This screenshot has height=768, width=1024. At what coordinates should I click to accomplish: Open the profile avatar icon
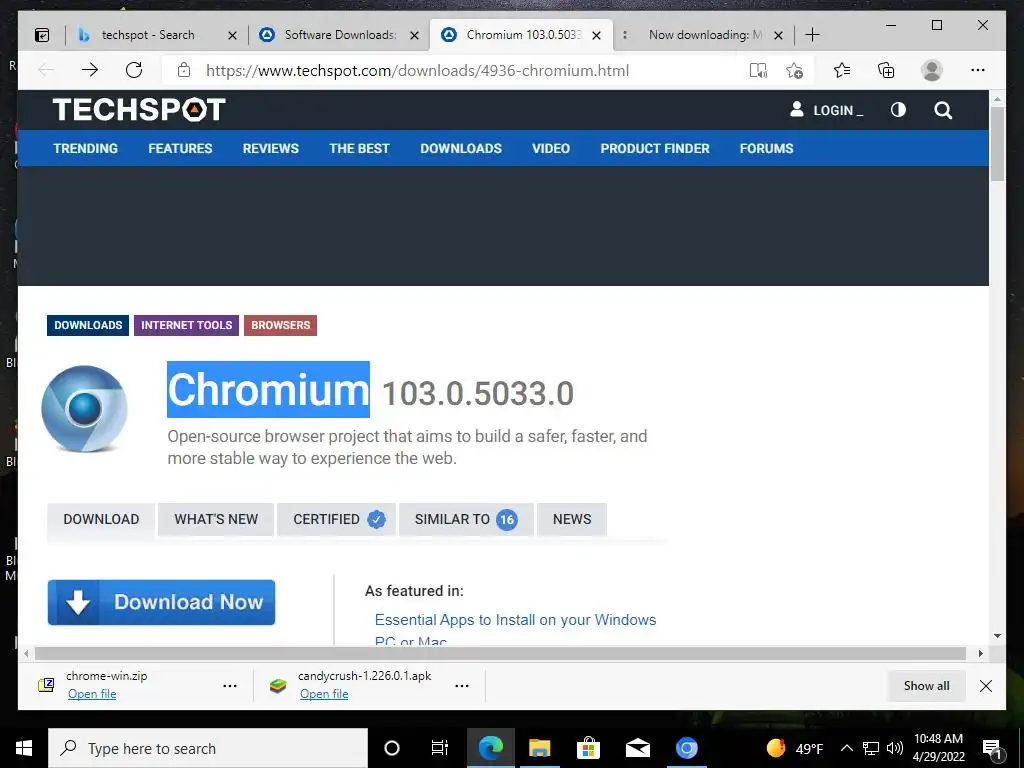[932, 70]
